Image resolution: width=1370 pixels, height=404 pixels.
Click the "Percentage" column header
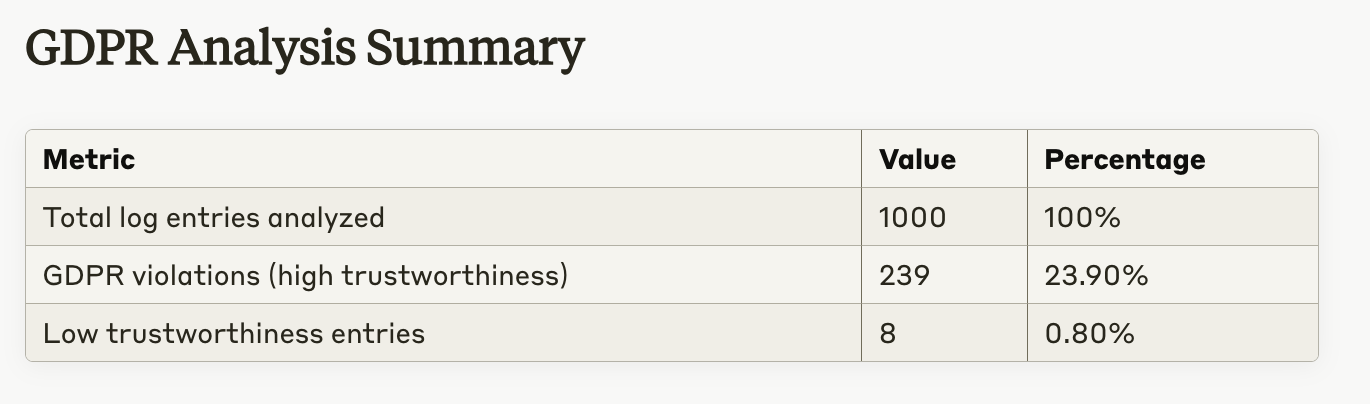pos(1124,160)
